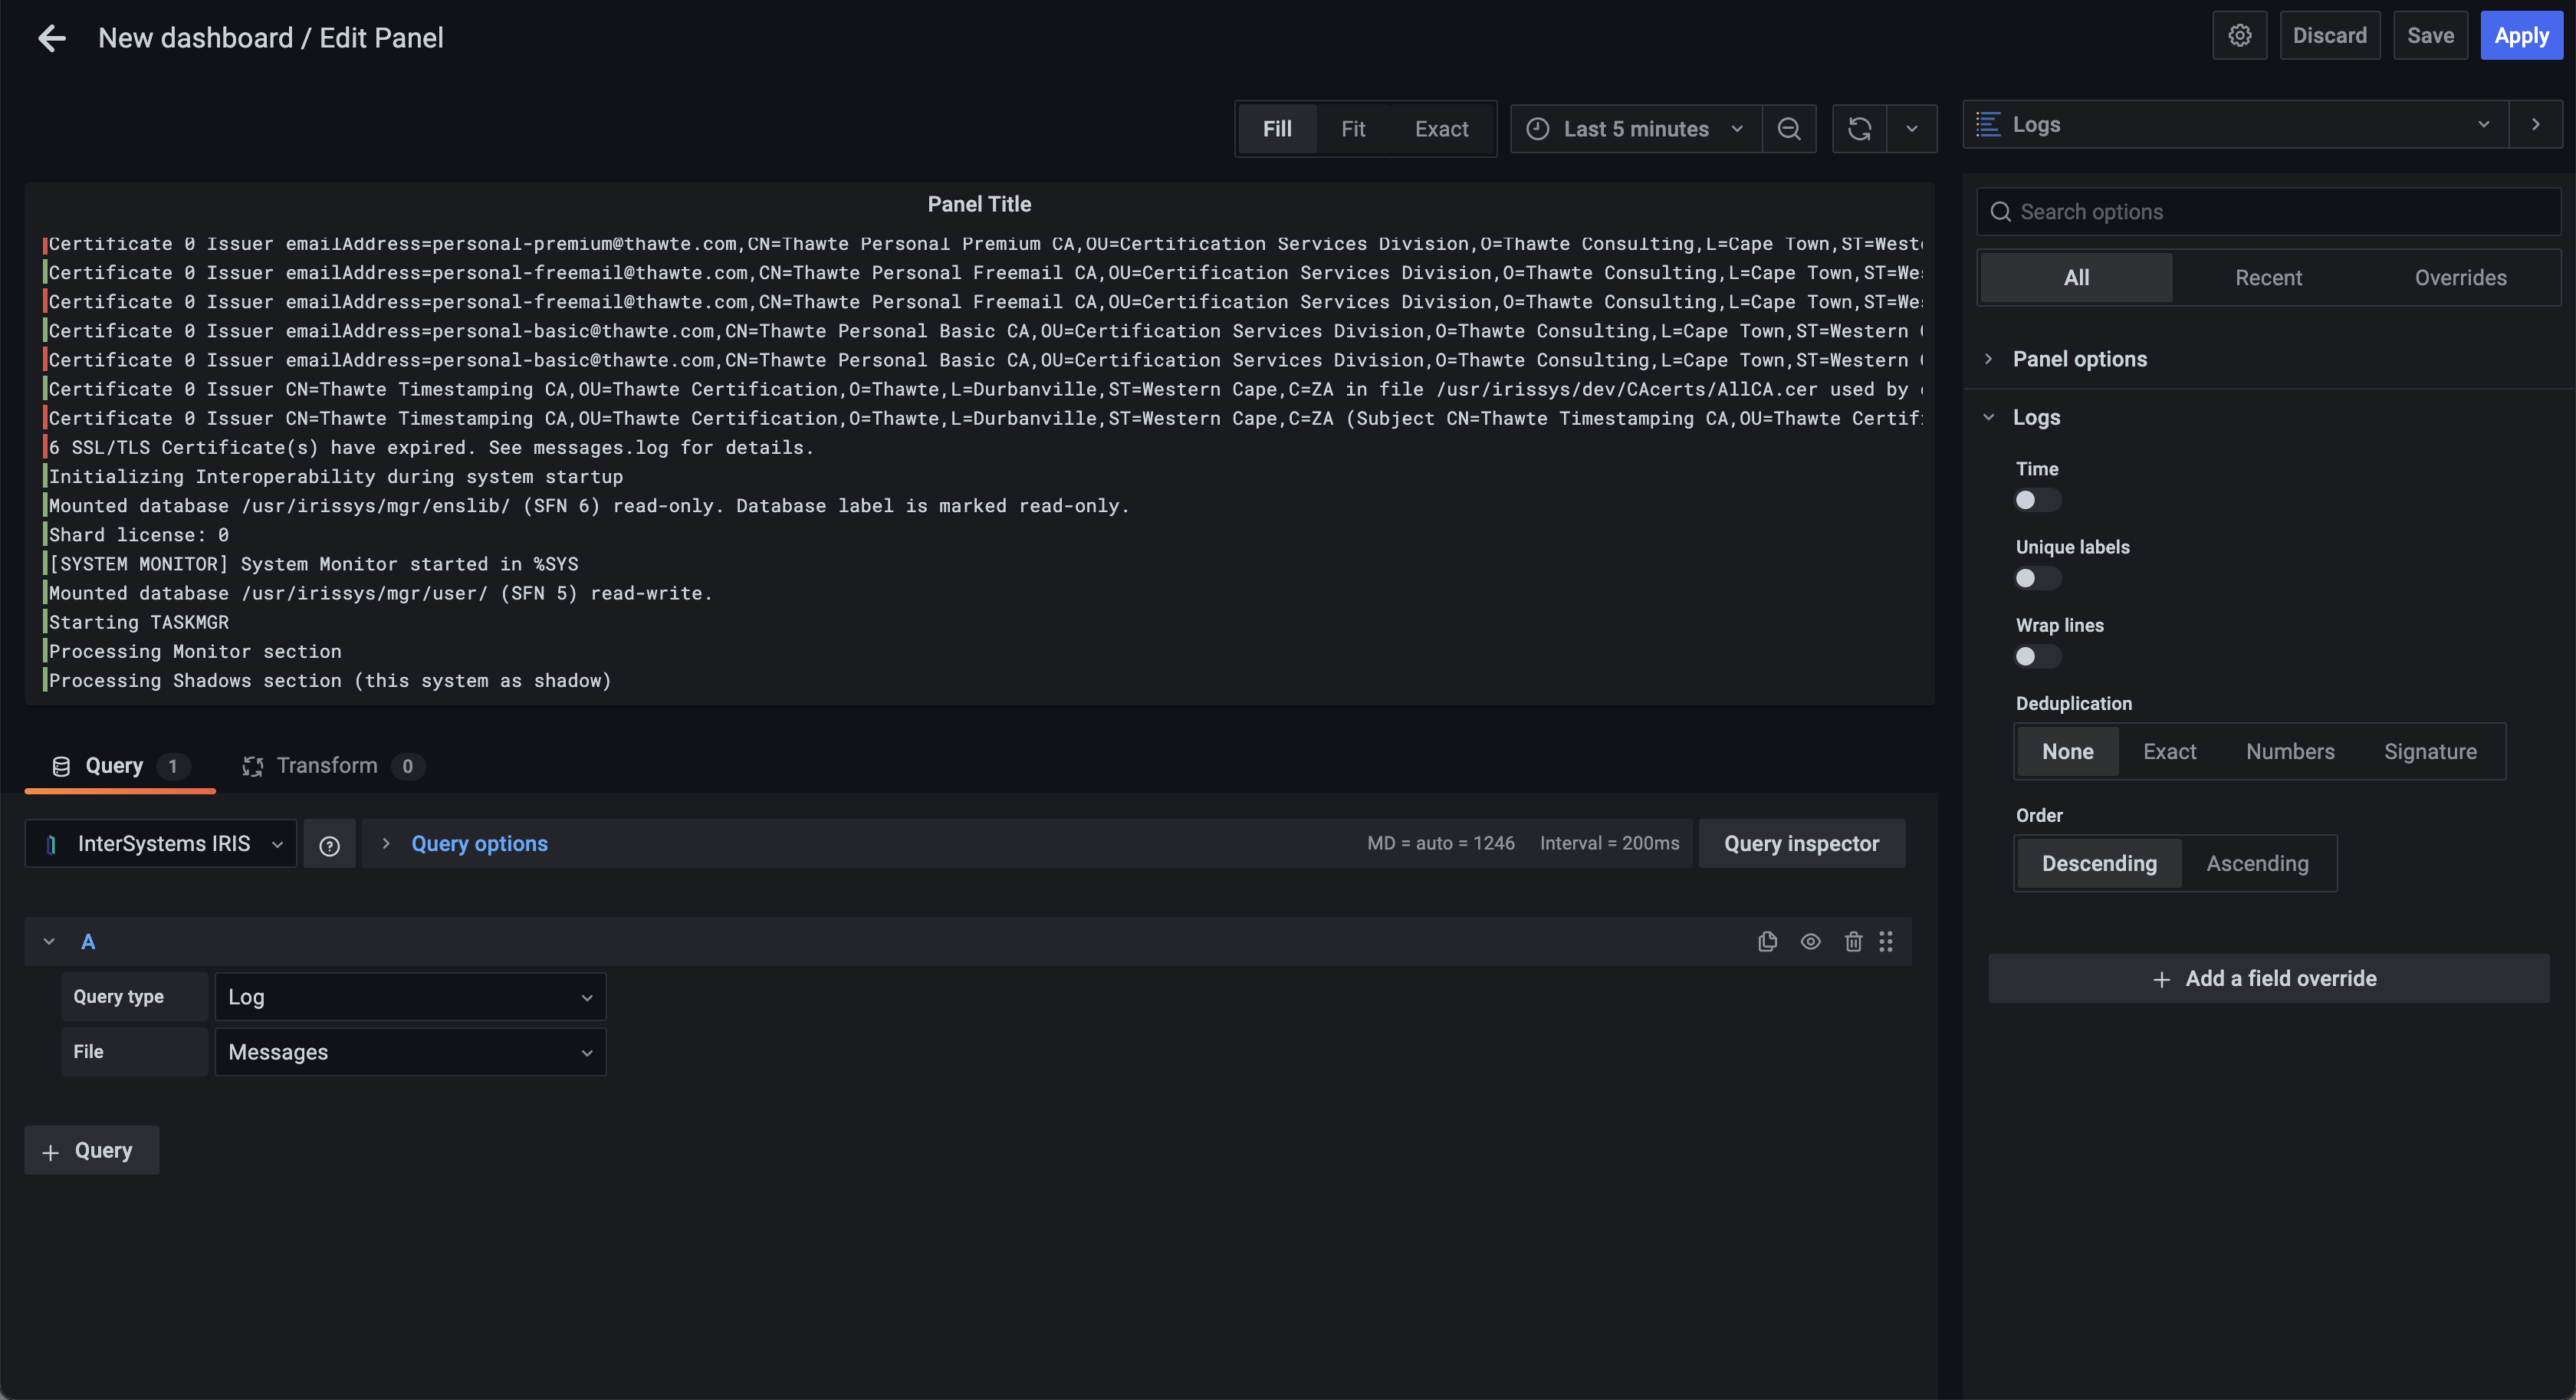Hide query A with the eye icon

click(x=1810, y=941)
